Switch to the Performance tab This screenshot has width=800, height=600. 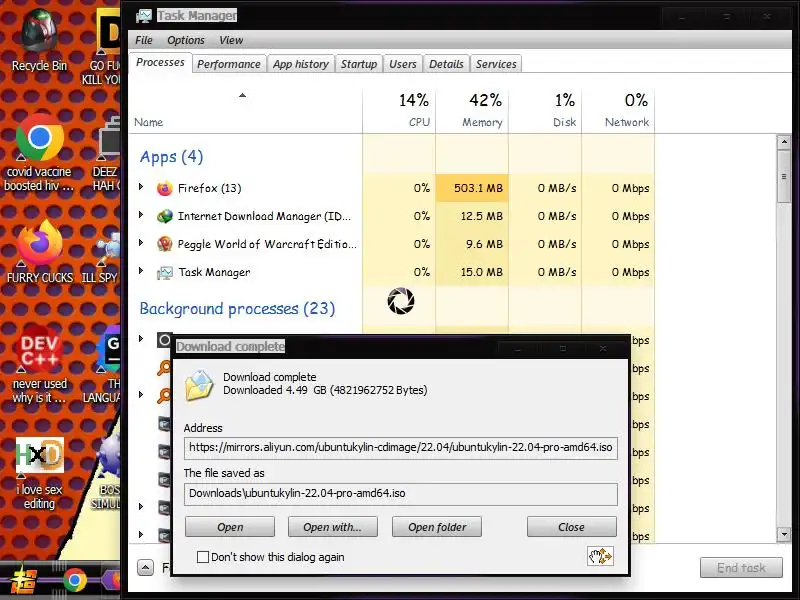tap(229, 64)
